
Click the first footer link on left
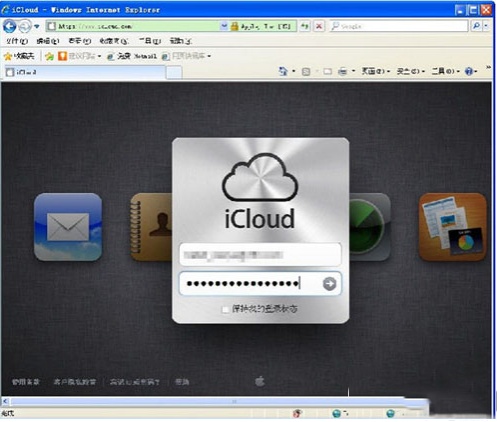tap(26, 382)
